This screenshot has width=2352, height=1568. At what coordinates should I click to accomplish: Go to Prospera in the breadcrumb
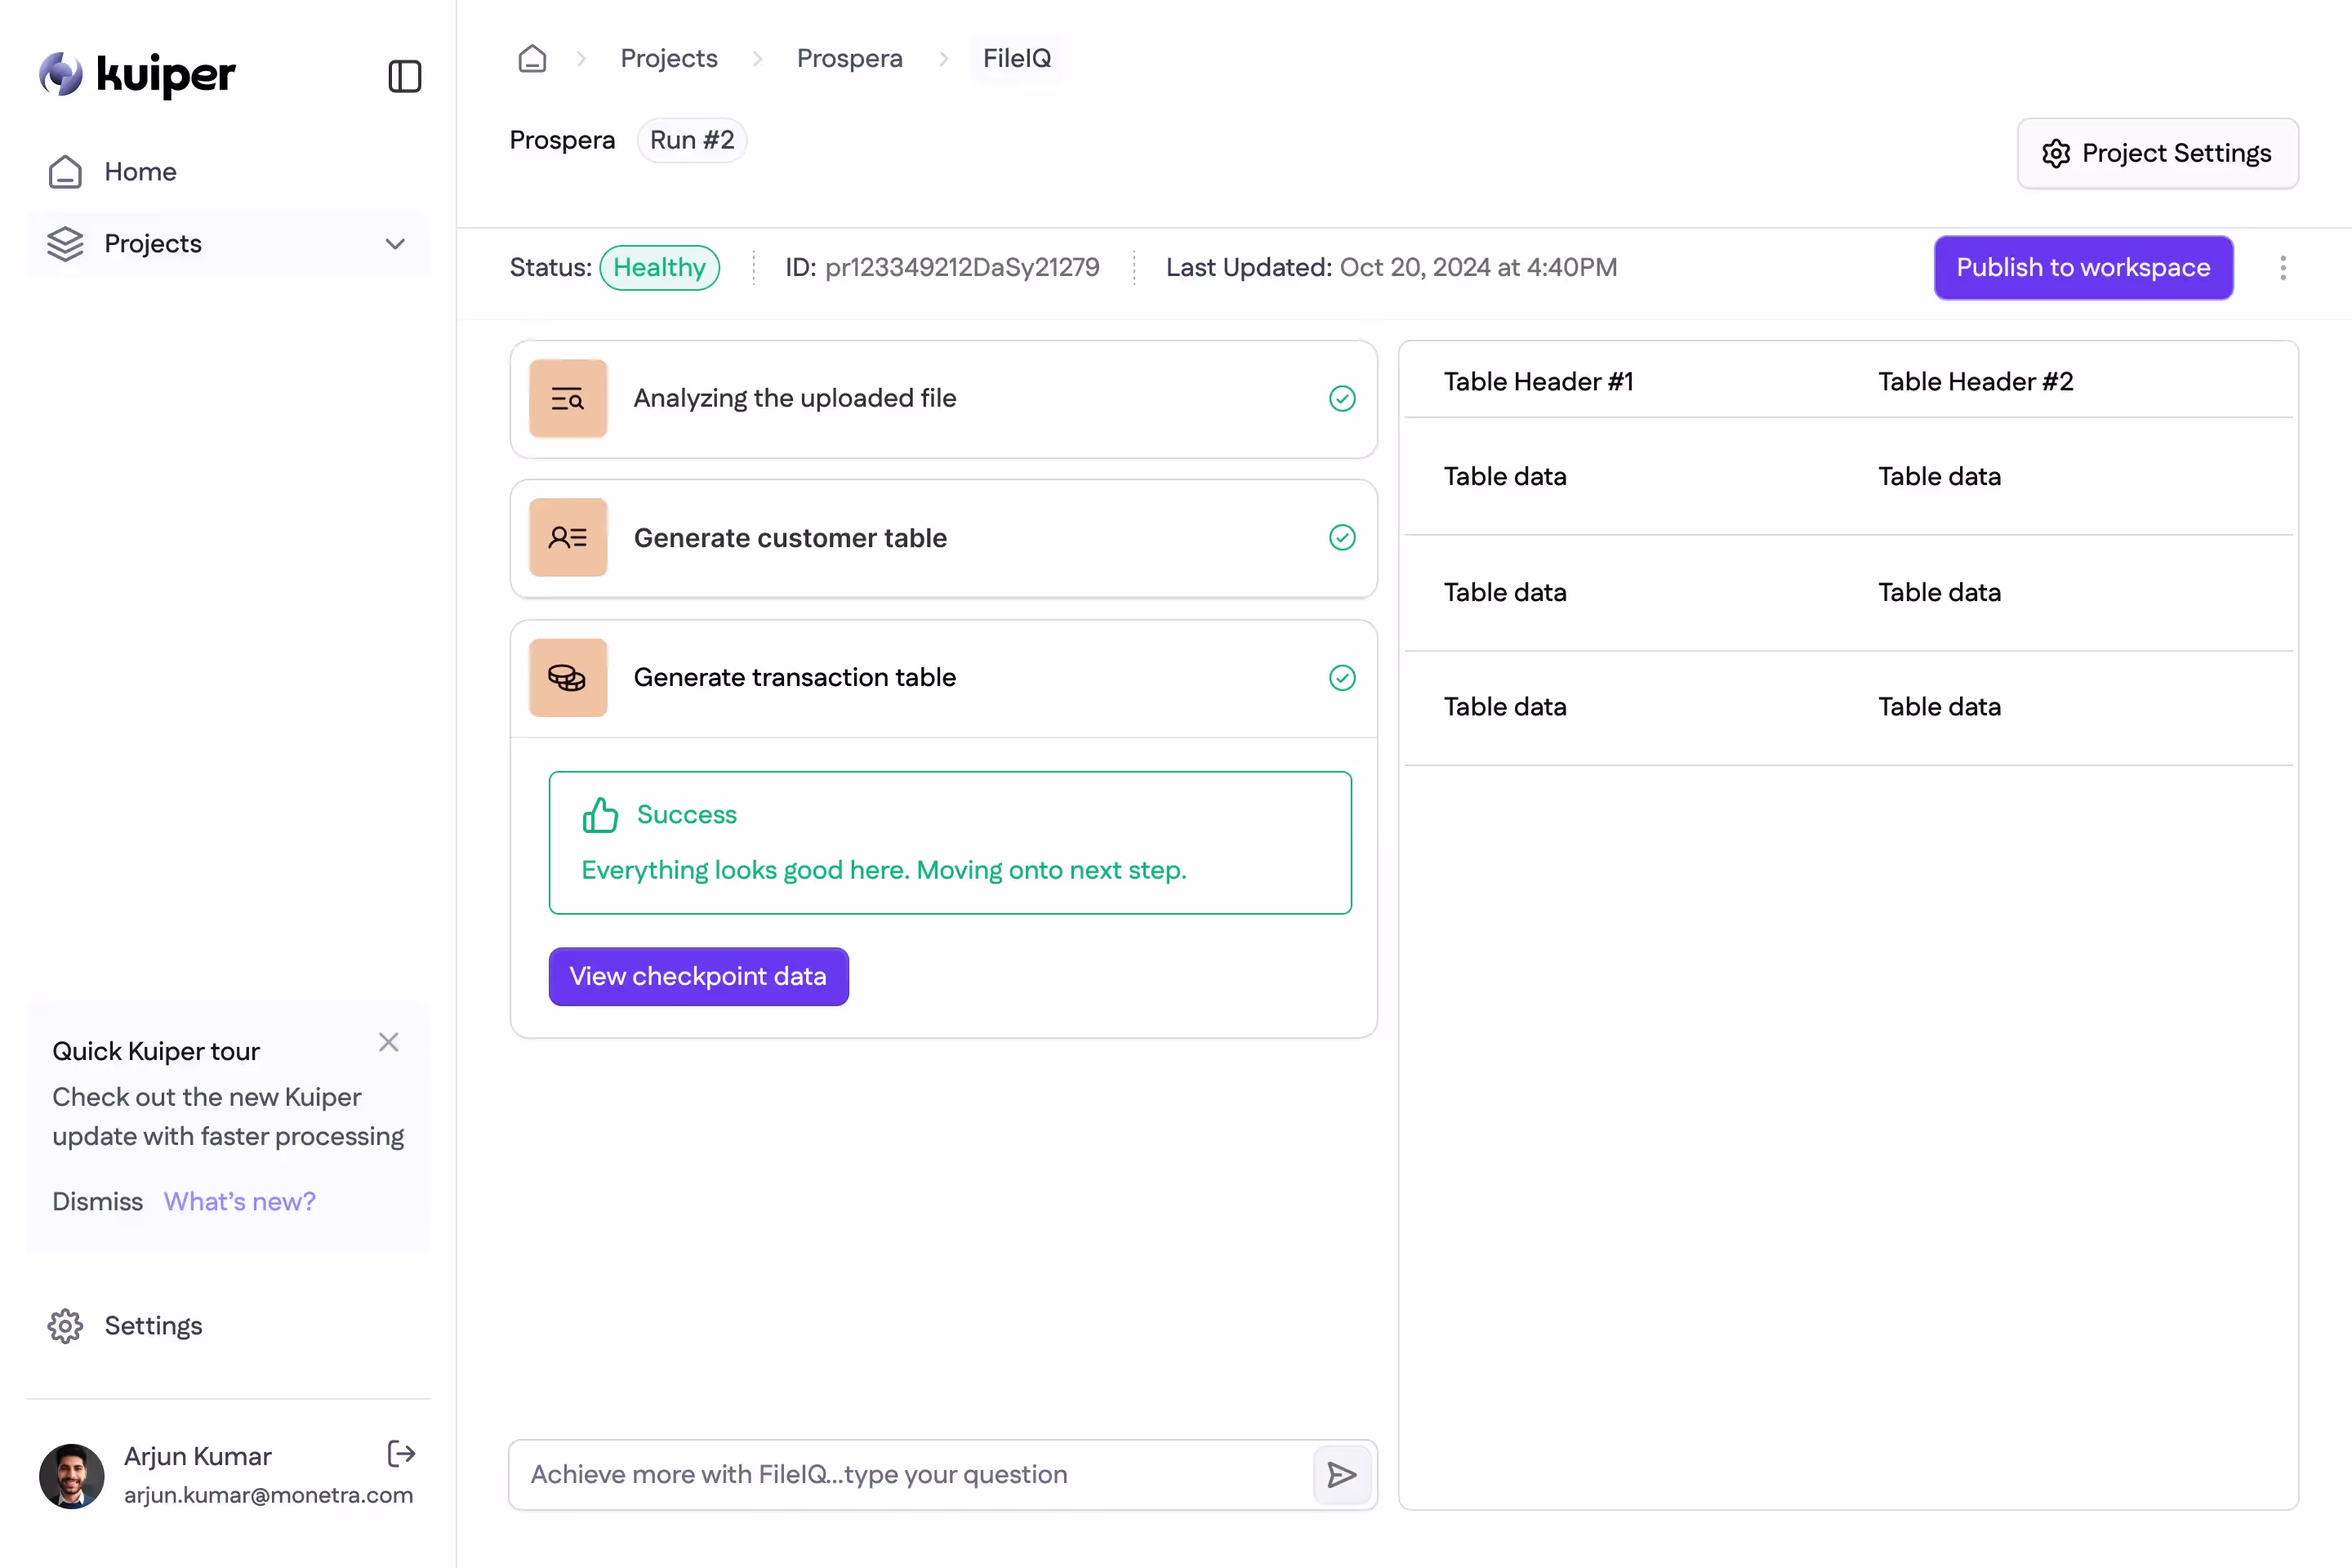(849, 58)
